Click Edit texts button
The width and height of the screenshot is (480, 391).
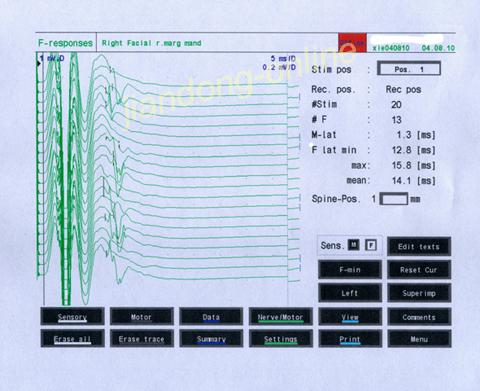coord(419,246)
